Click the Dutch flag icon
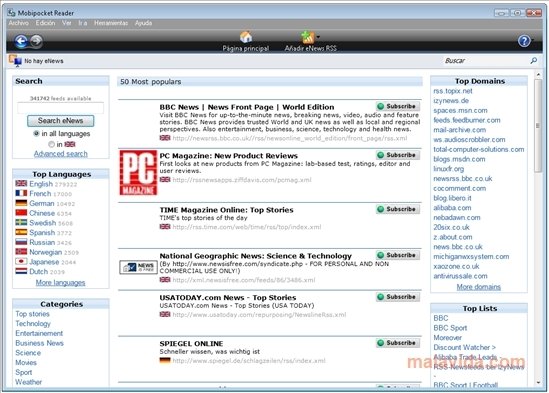 (x=21, y=271)
